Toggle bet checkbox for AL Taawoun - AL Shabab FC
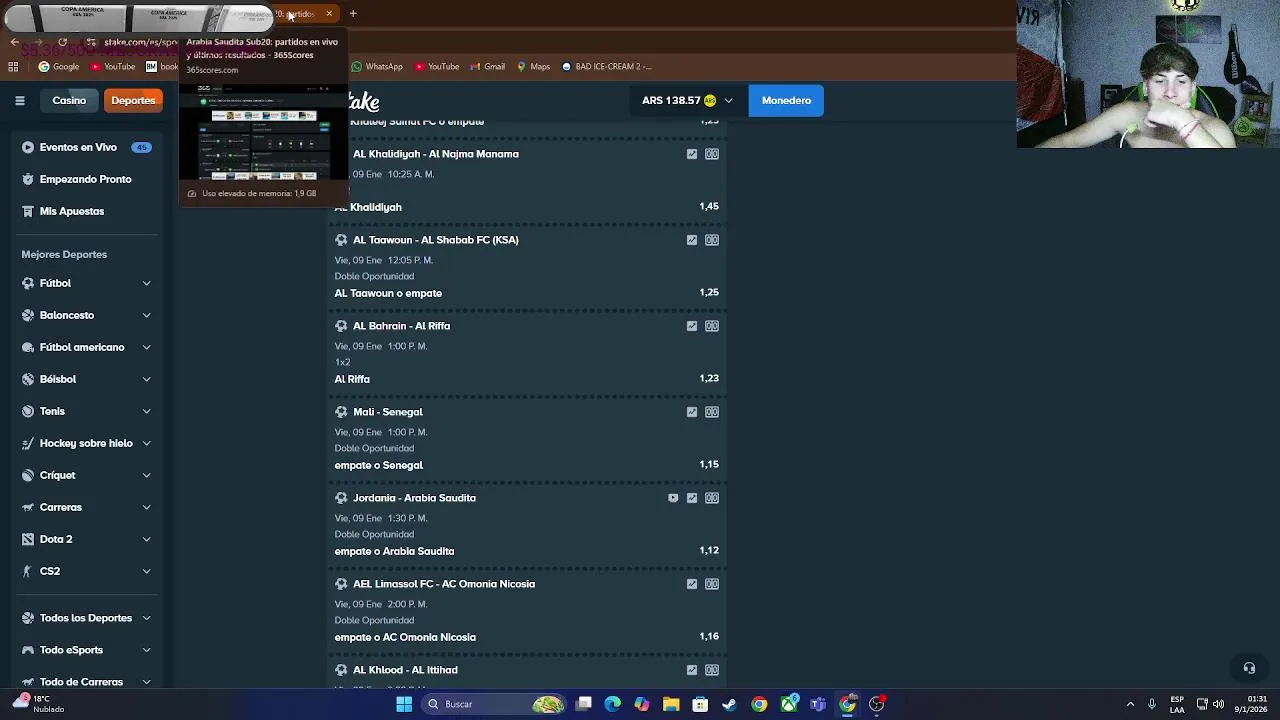The image size is (1280, 720). [692, 240]
